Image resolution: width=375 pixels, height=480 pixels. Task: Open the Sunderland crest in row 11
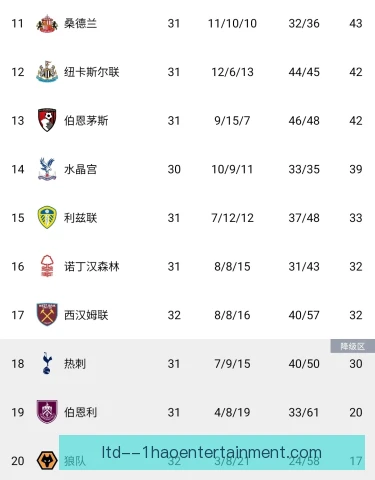47,23
